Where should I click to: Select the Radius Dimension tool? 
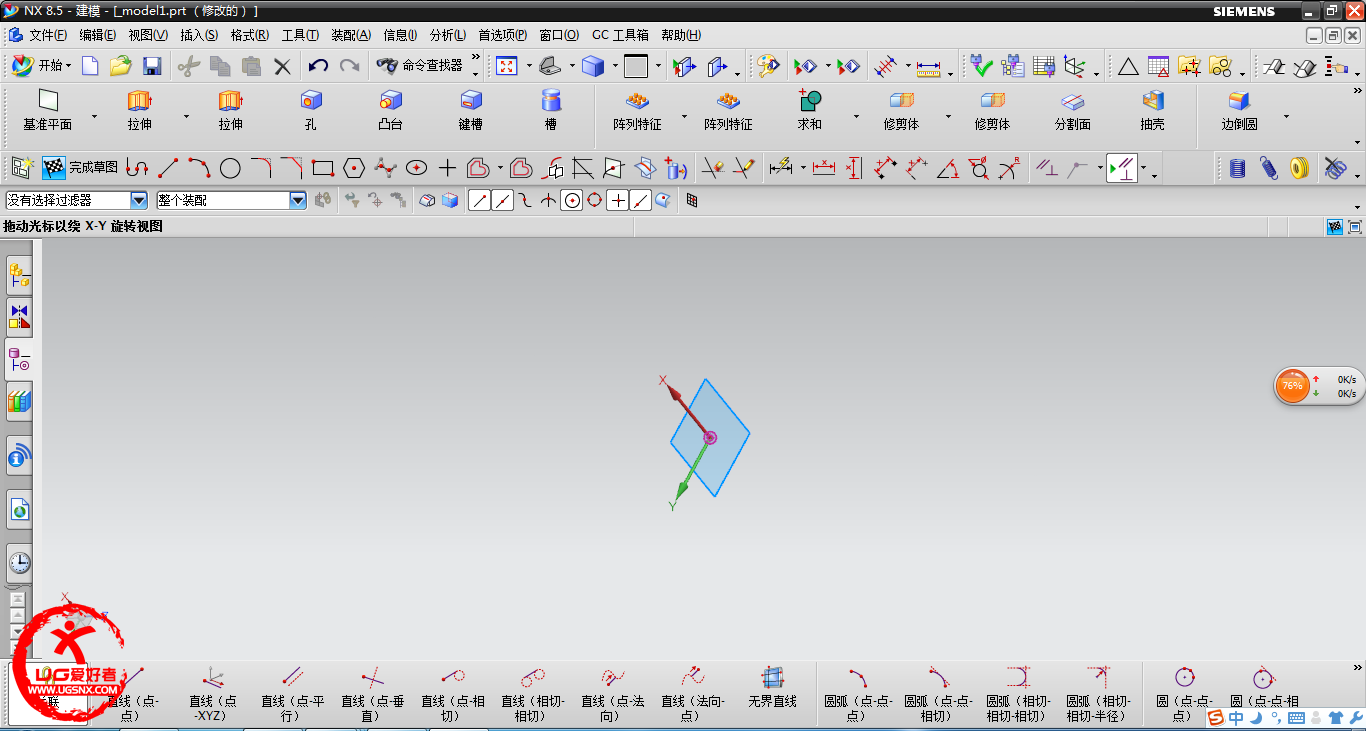pos(1010,168)
